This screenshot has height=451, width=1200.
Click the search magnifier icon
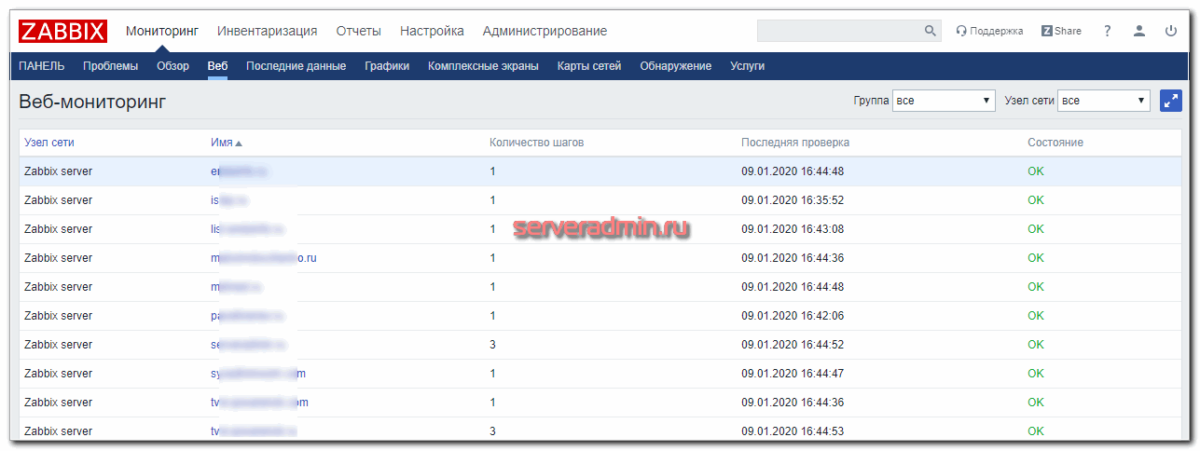pos(929,31)
